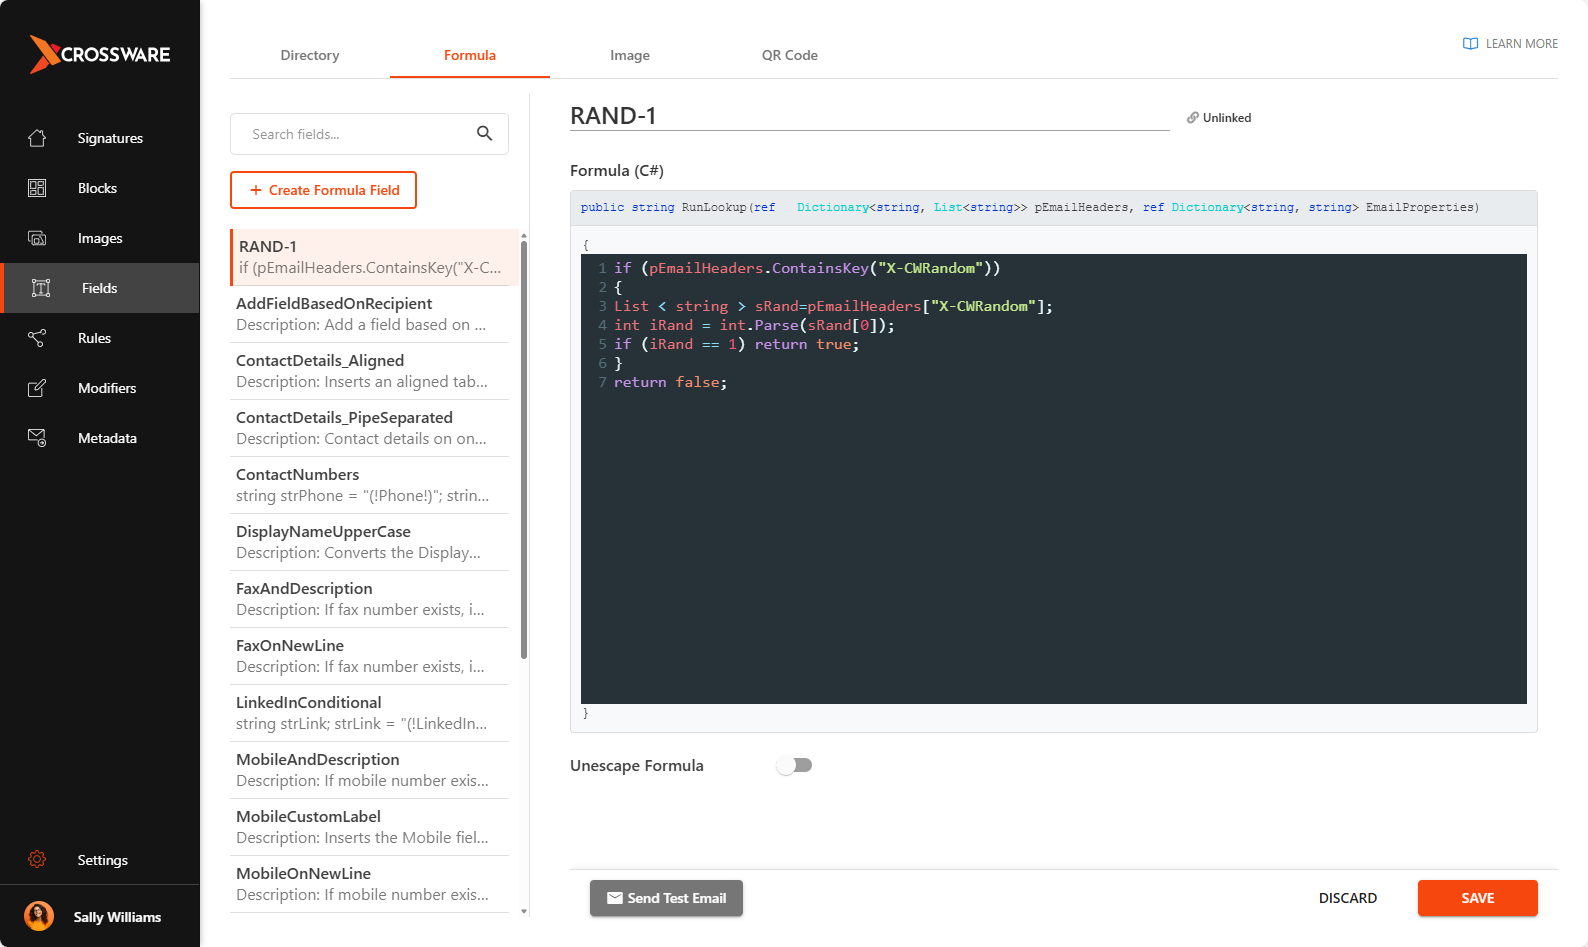The height and width of the screenshot is (947, 1588).
Task: Select the Rules share-style icon
Action: [37, 338]
